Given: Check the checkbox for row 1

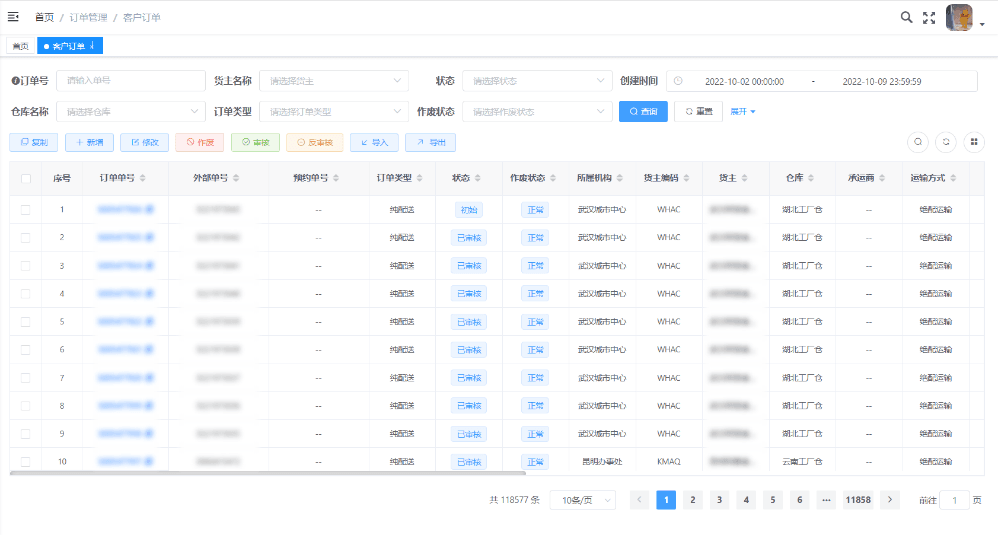Looking at the screenshot, I should [x=26, y=210].
